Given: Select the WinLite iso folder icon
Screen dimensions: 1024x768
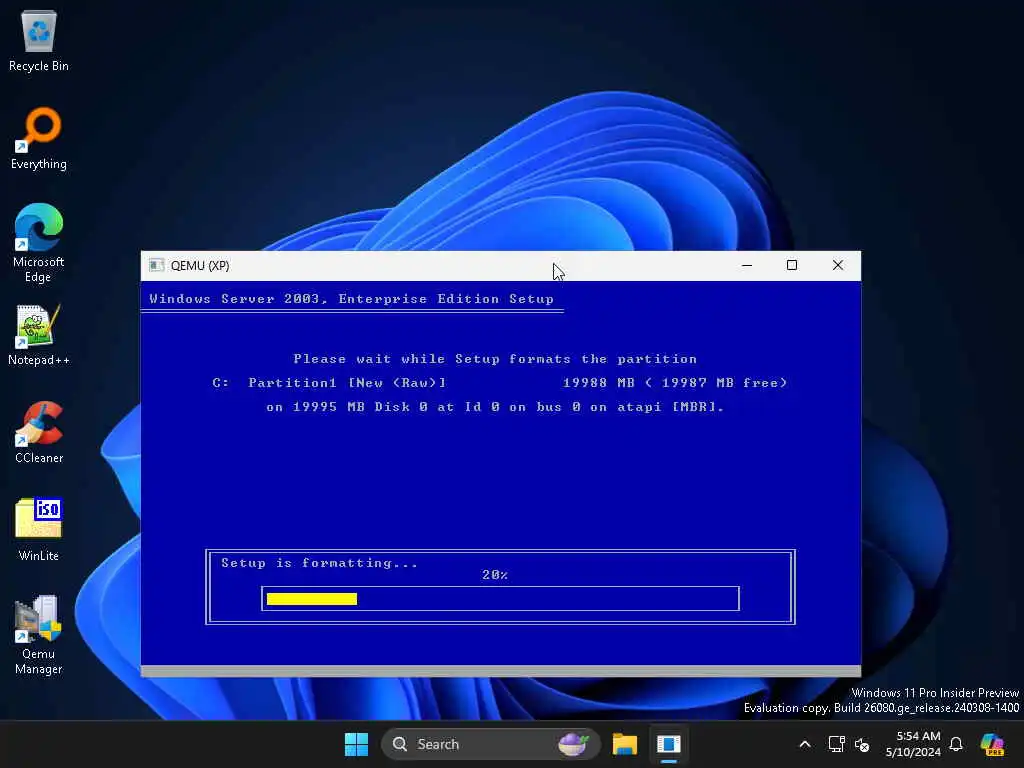Looking at the screenshot, I should click(x=39, y=530).
